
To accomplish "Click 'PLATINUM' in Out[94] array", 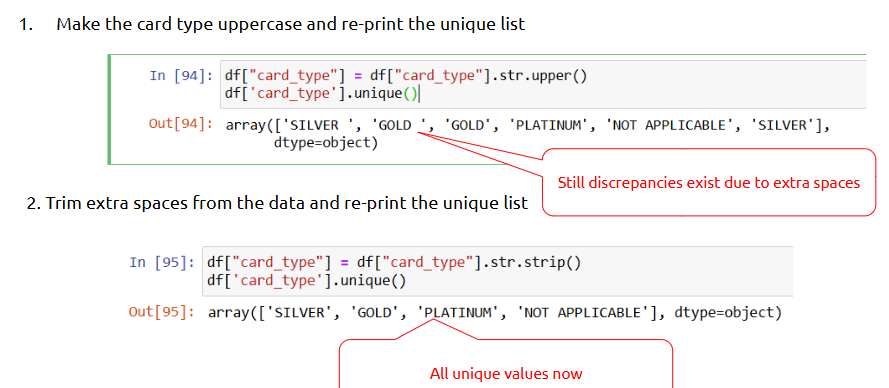I will pyautogui.click(x=549, y=125).
